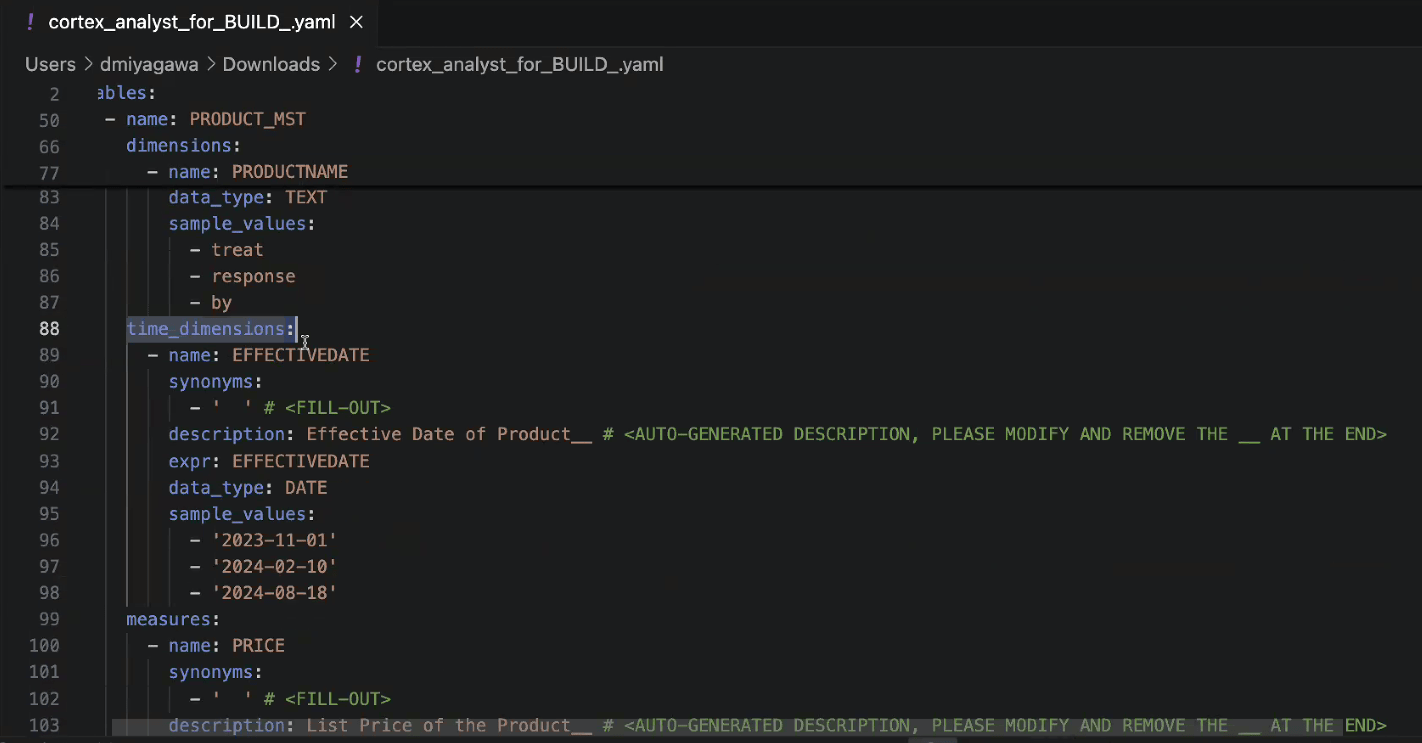This screenshot has width=1422, height=743.
Task: Click line number 100 in the gutter
Action: pos(44,646)
